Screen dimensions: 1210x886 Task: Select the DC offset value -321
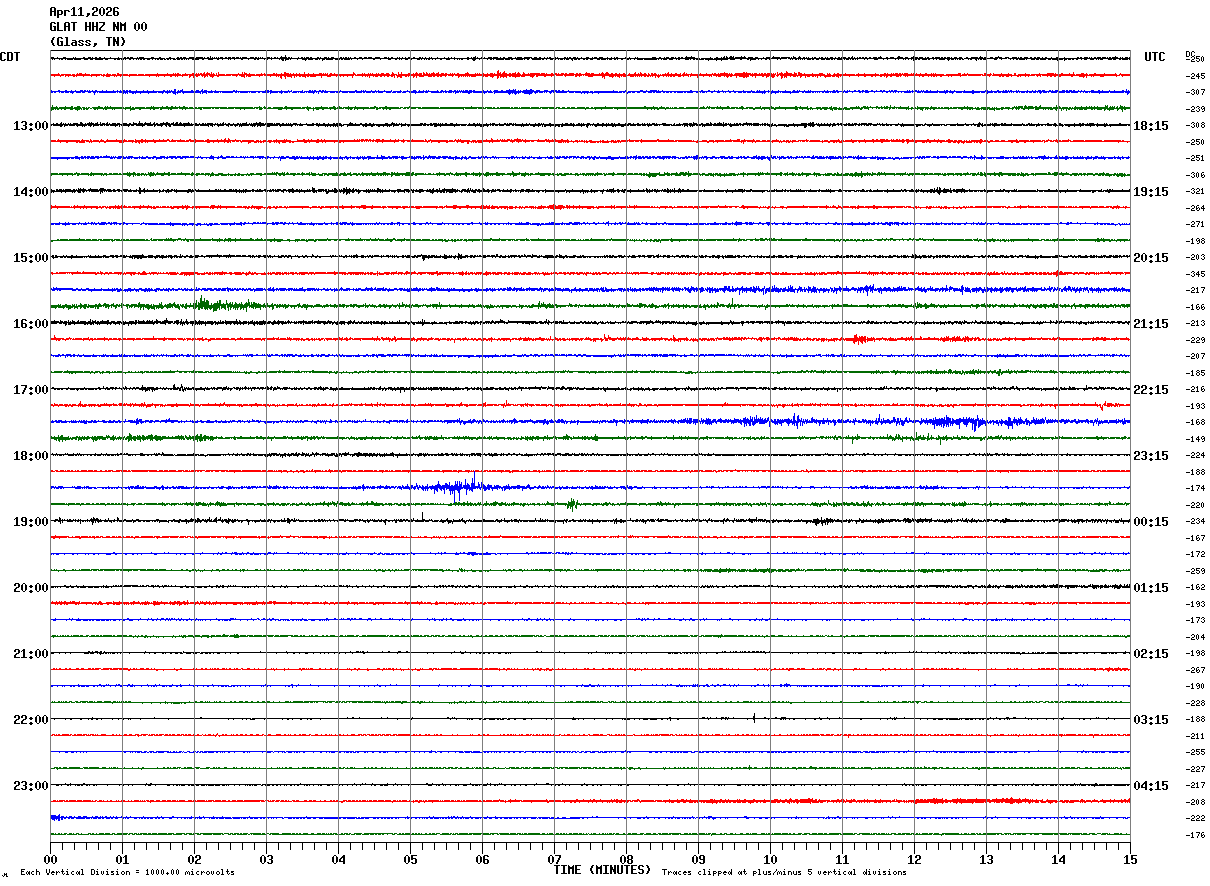(1195, 192)
